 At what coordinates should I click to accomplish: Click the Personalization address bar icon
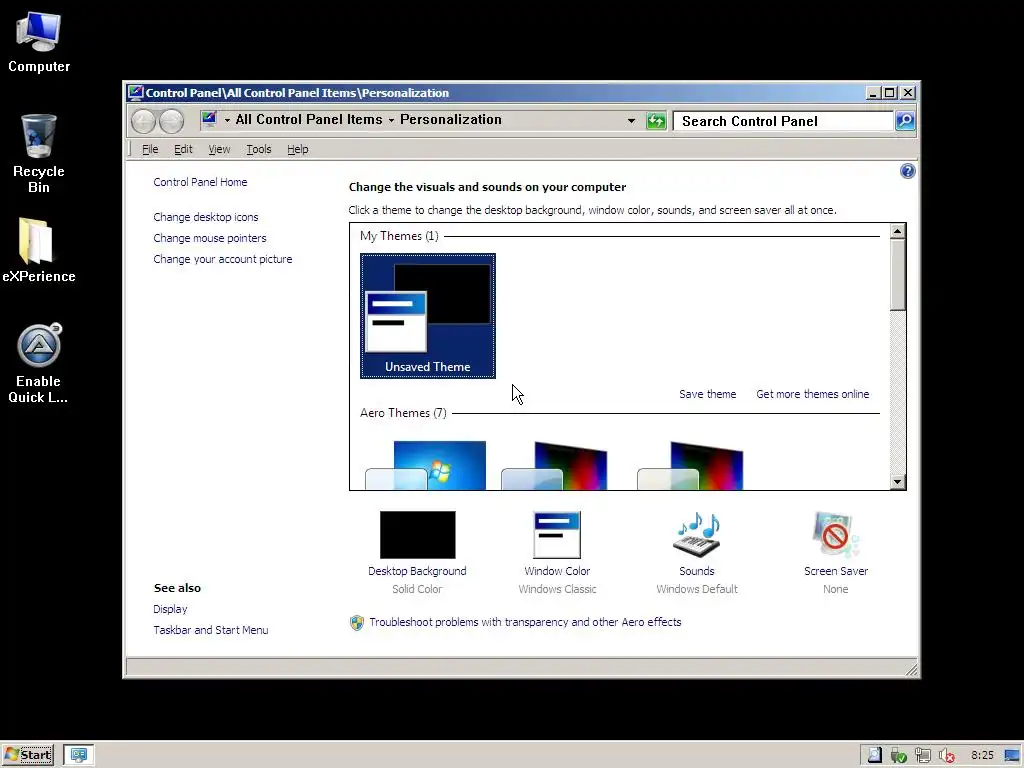[x=209, y=119]
